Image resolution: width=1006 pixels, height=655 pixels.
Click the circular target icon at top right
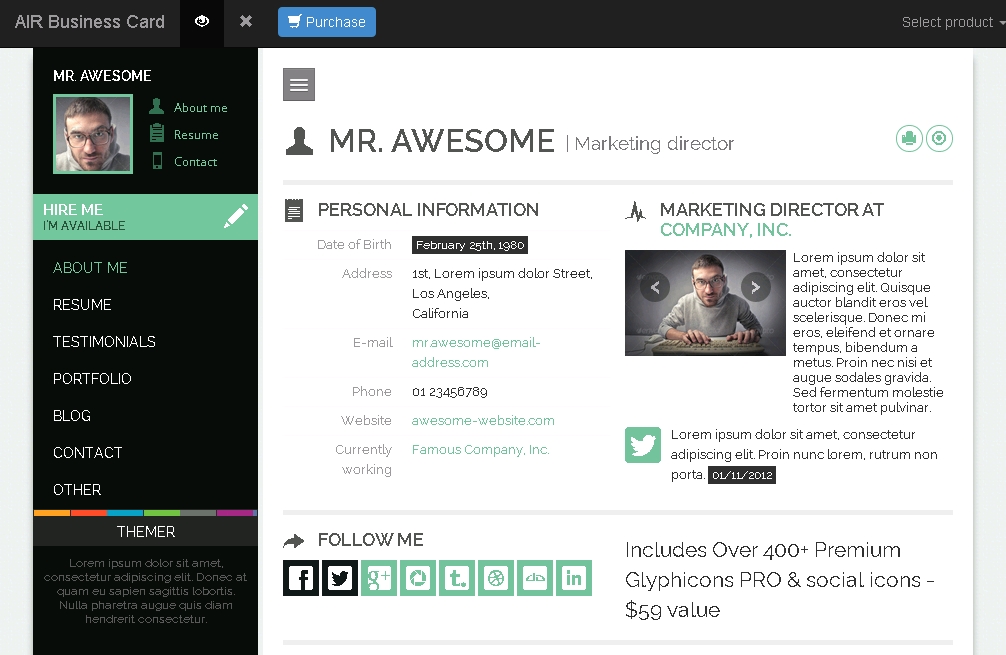(x=939, y=139)
